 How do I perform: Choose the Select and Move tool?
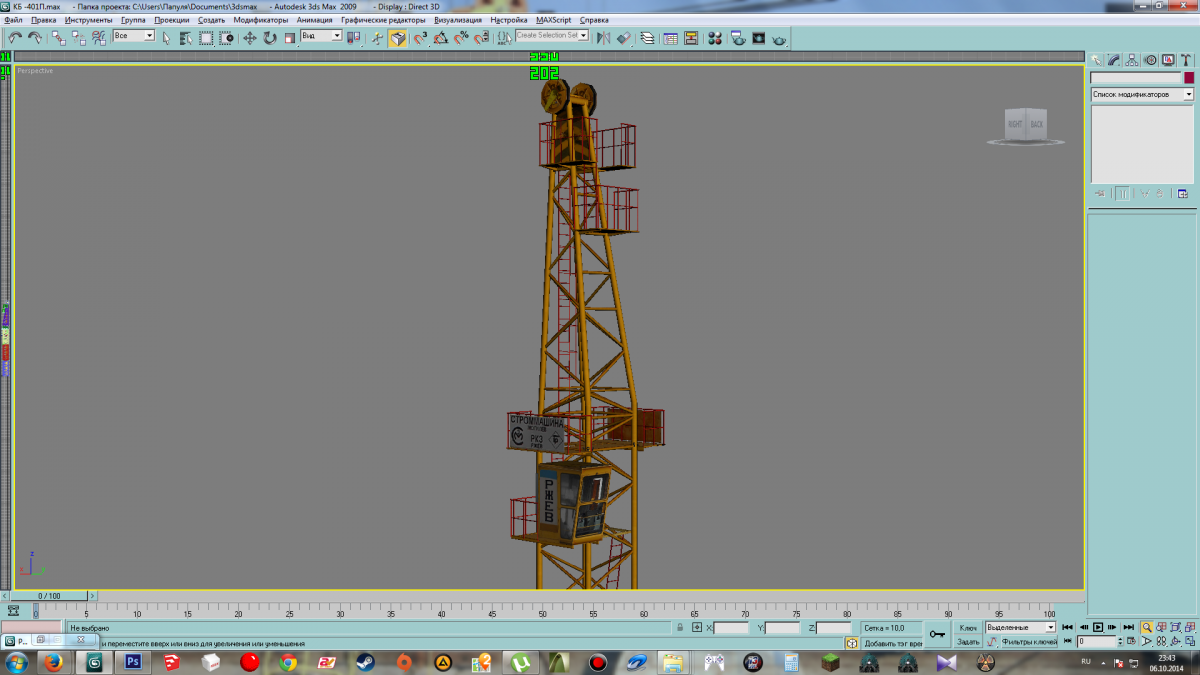pyautogui.click(x=250, y=38)
